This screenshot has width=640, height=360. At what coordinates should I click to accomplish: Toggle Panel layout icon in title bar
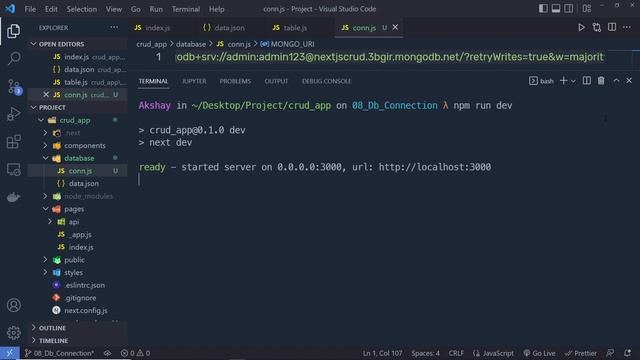(x=556, y=9)
